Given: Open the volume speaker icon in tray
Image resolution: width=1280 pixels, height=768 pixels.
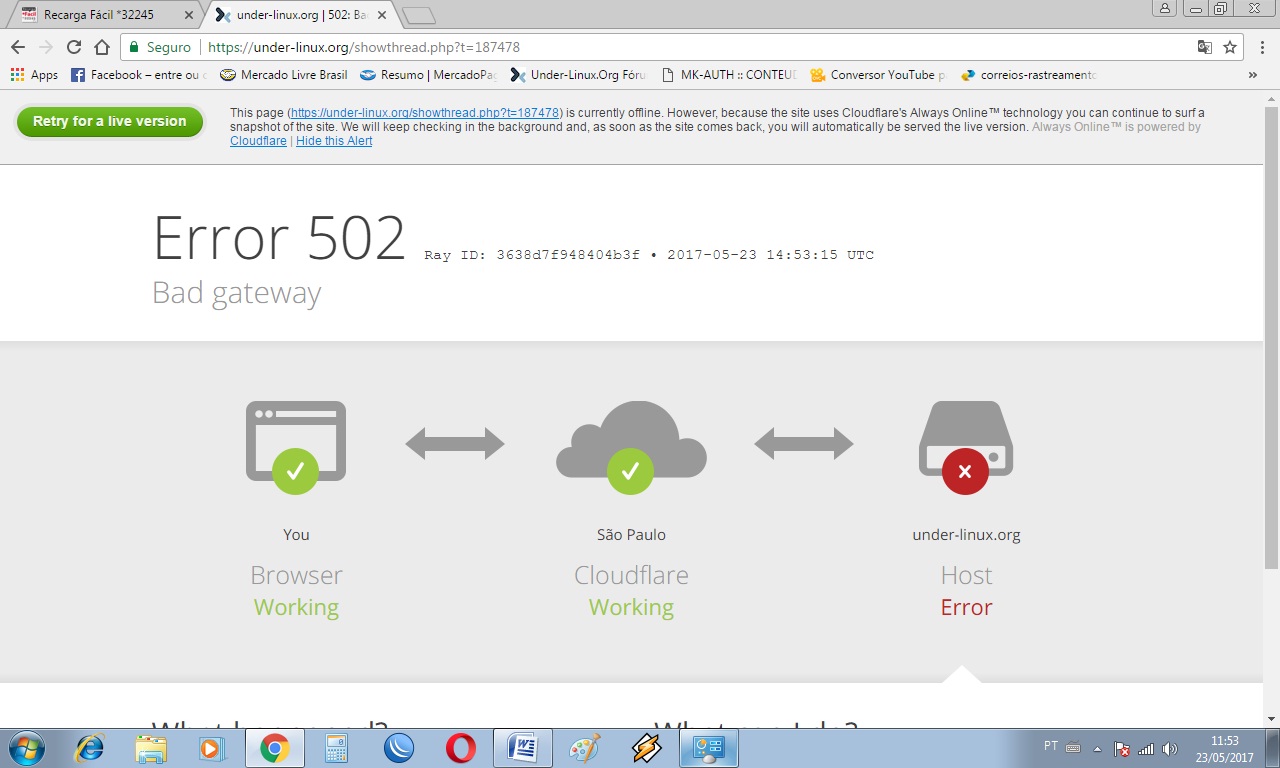Looking at the screenshot, I should 1170,749.
